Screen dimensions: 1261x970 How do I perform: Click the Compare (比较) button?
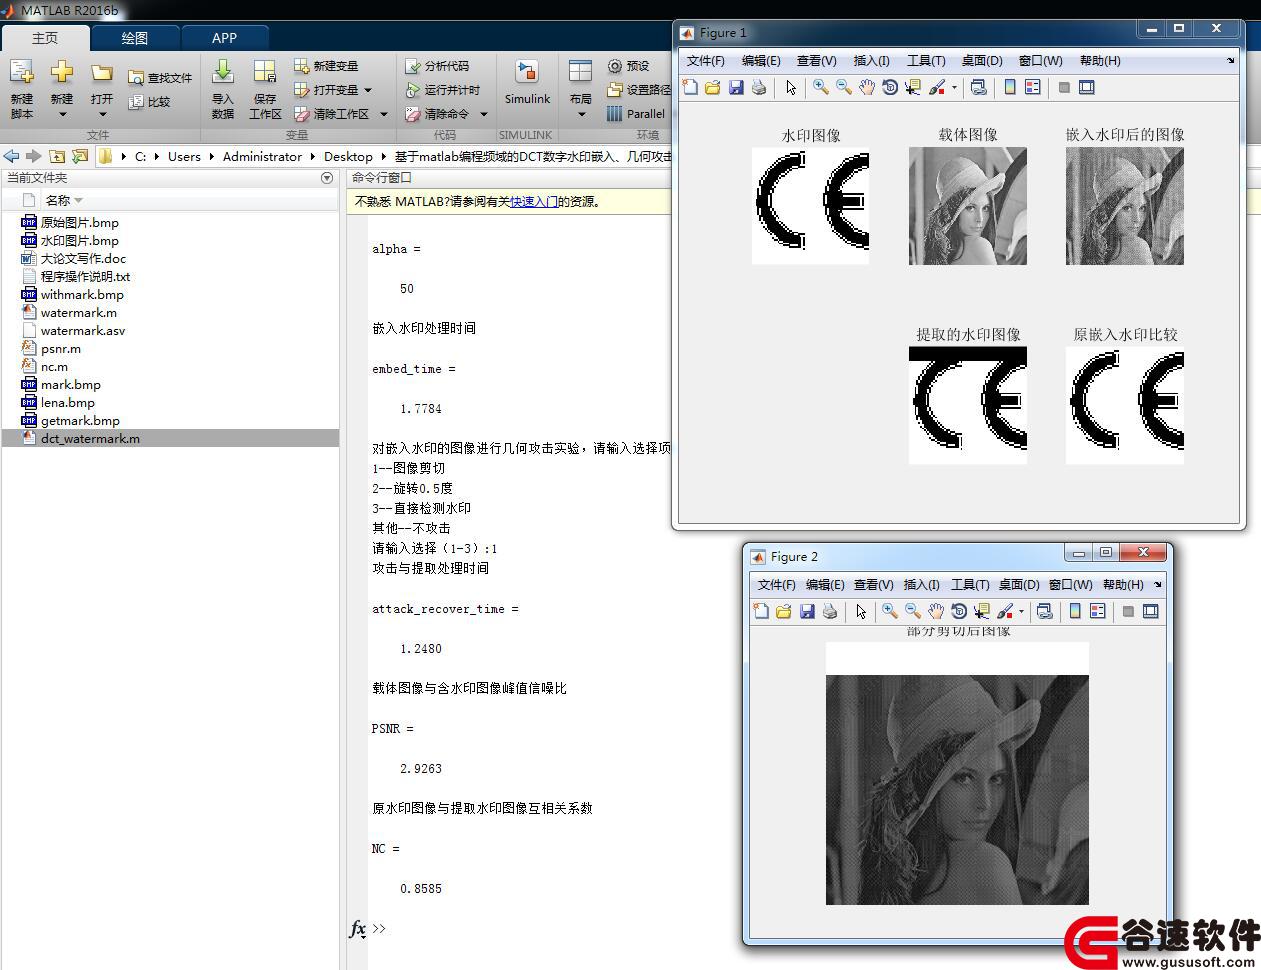(150, 101)
